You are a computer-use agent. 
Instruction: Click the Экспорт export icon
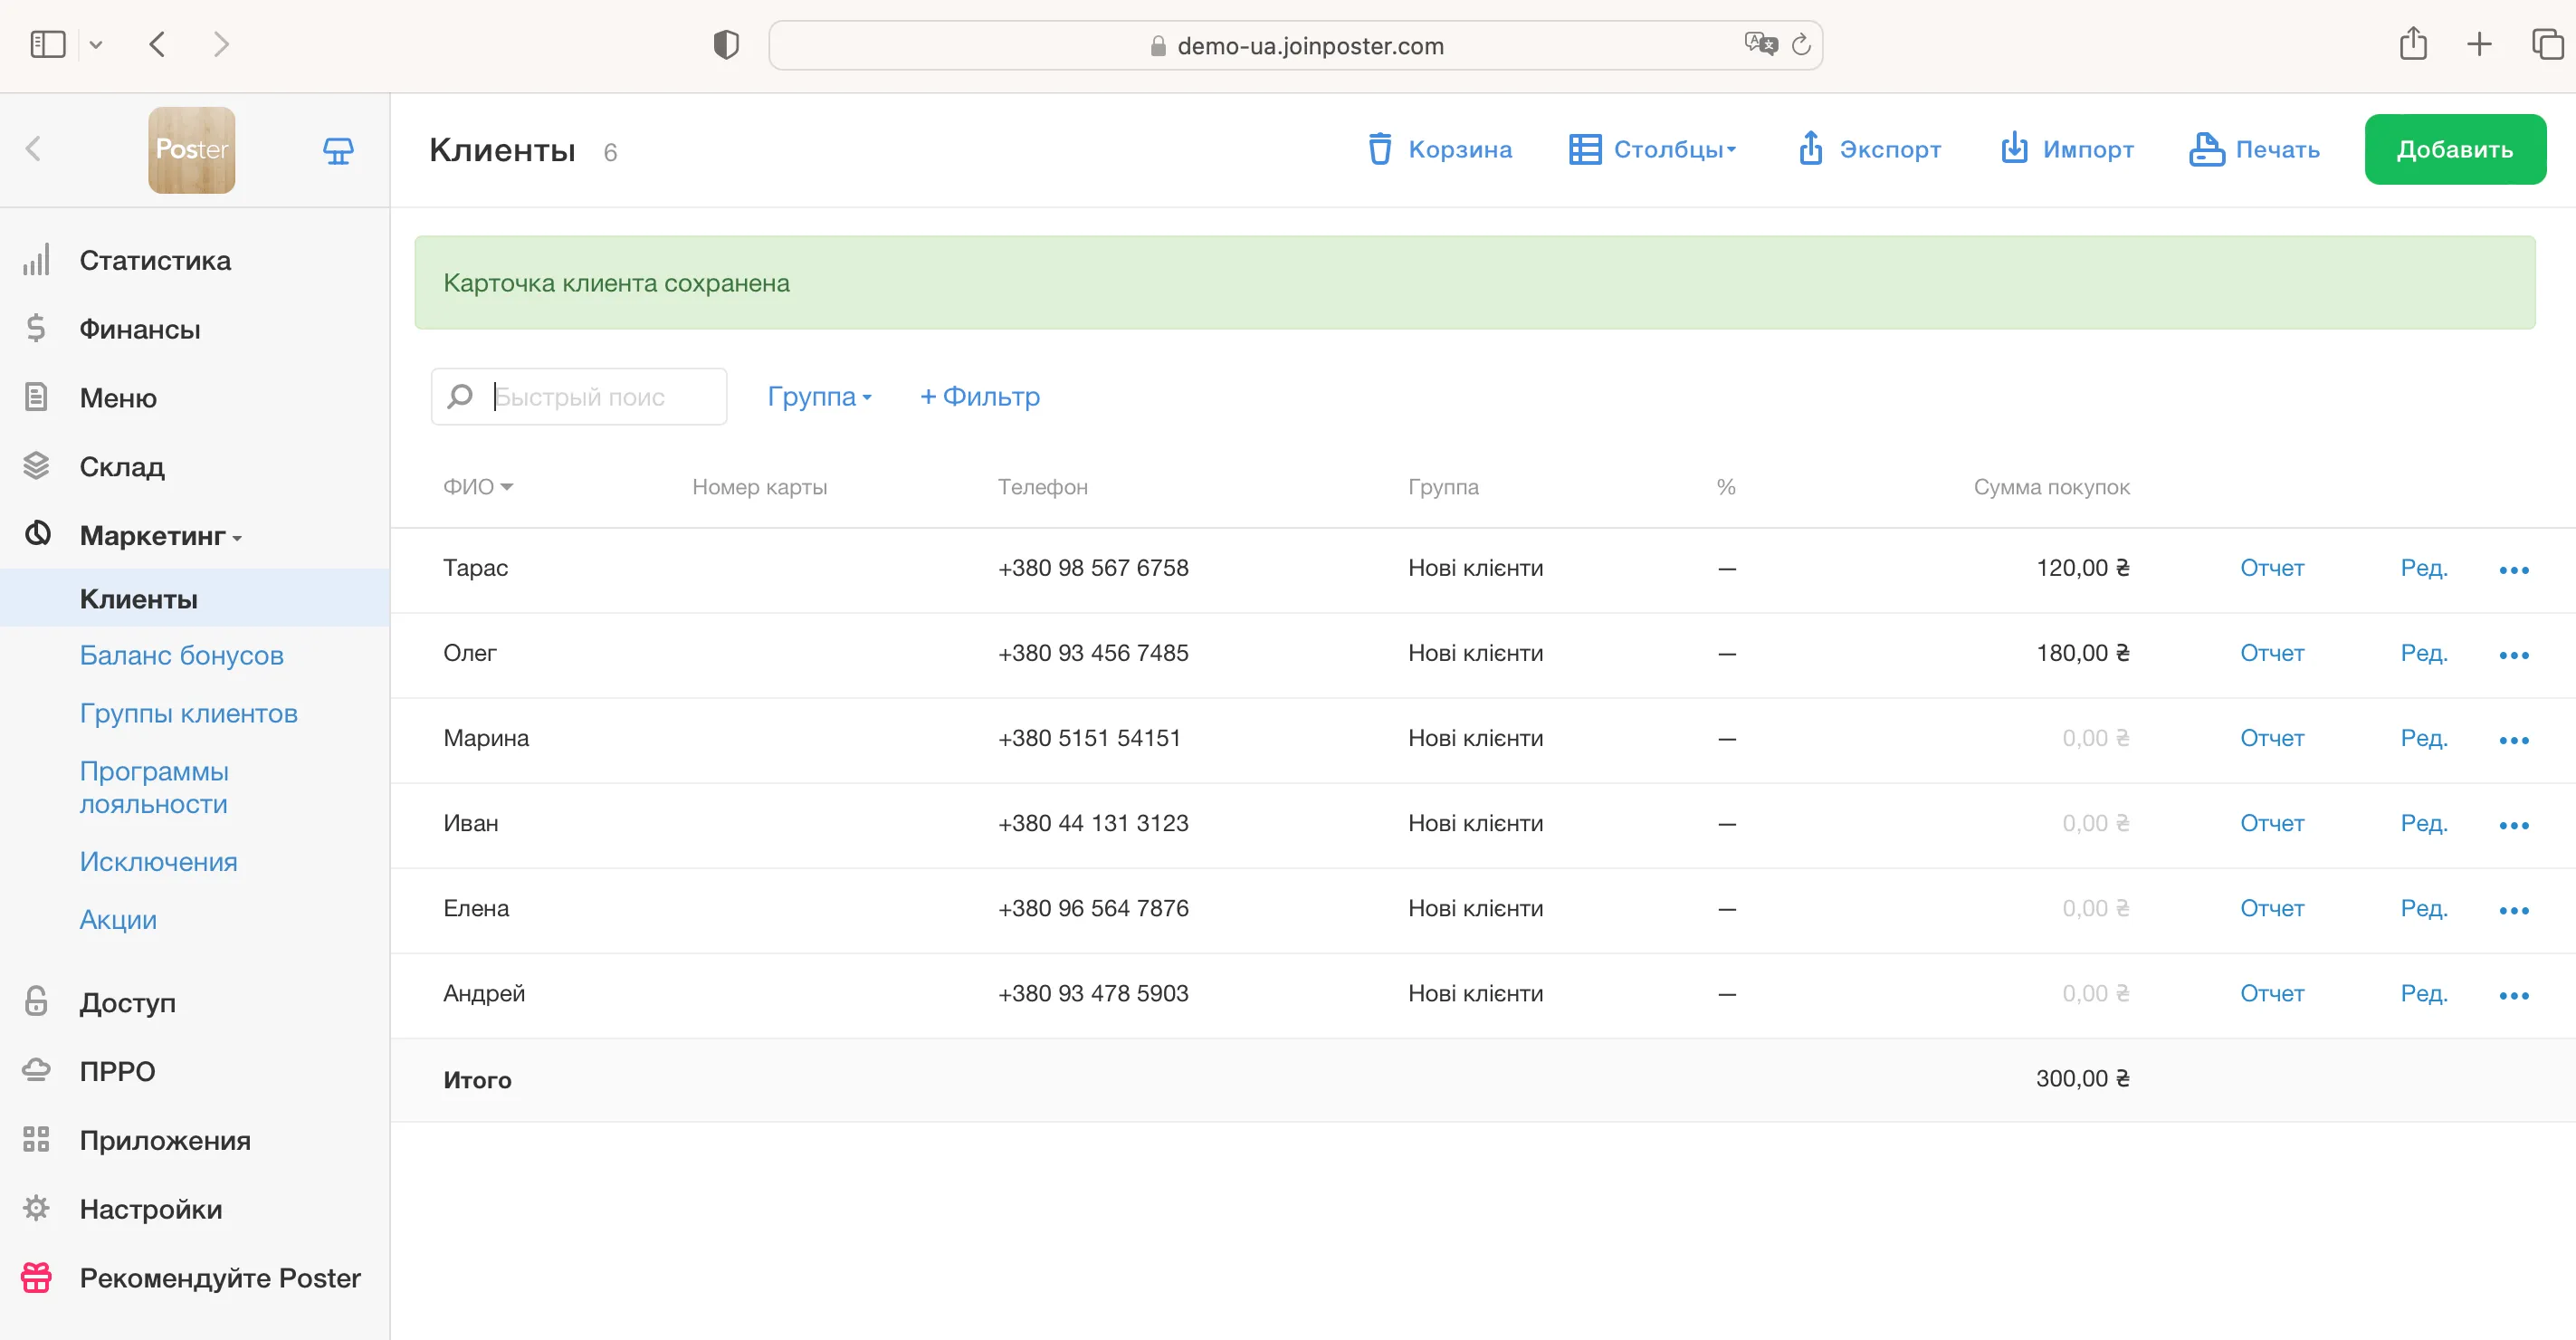point(1810,149)
